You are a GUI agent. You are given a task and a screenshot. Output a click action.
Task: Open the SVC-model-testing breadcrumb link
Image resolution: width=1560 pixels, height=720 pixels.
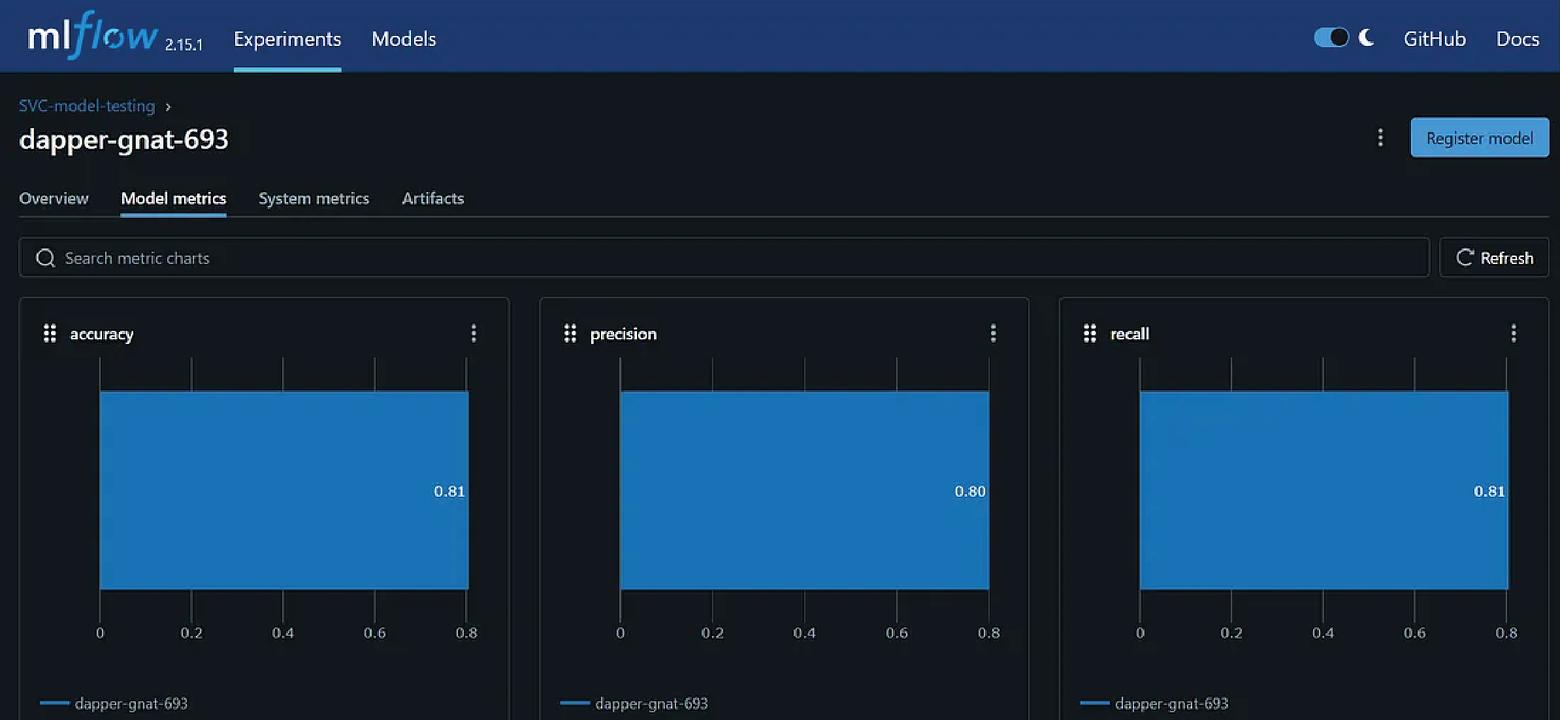pyautogui.click(x=87, y=106)
